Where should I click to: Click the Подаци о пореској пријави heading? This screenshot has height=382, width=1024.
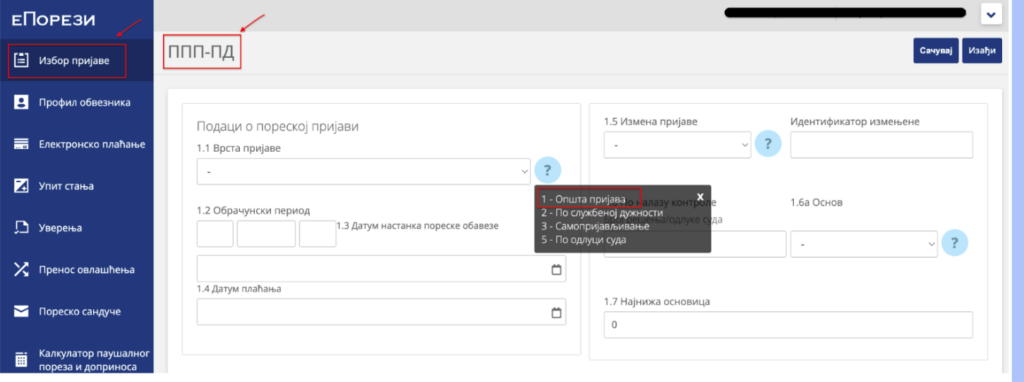pos(278,127)
